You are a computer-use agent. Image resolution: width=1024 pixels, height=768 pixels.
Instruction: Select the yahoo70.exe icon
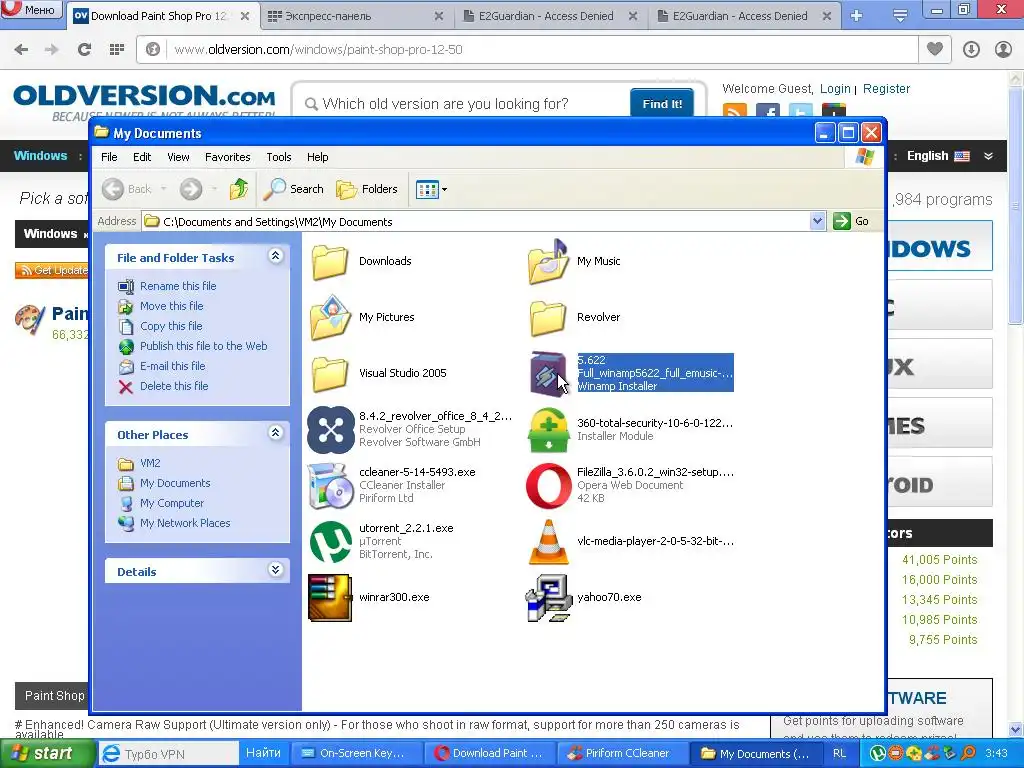tap(548, 598)
